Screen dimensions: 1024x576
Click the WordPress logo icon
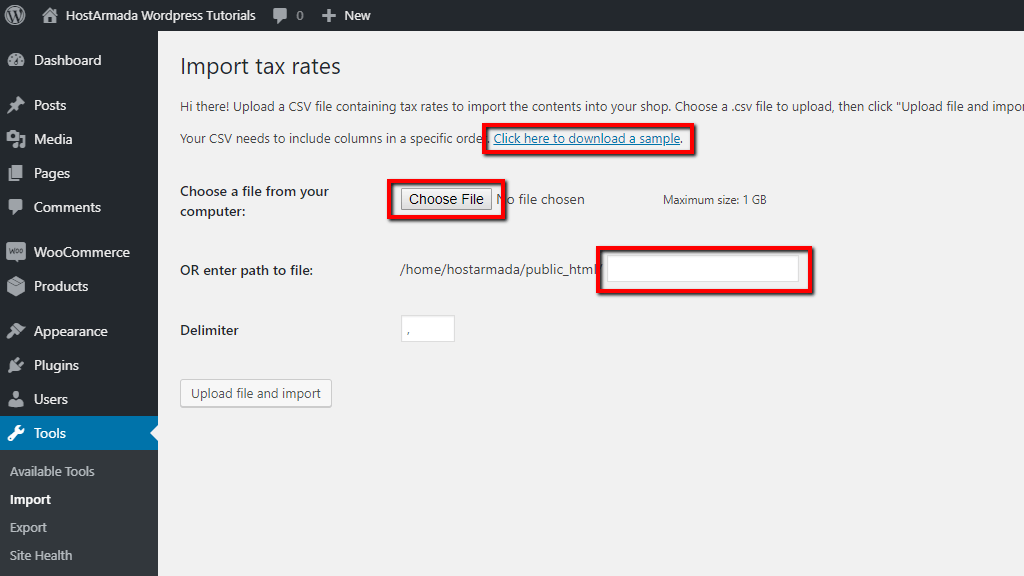(15, 15)
